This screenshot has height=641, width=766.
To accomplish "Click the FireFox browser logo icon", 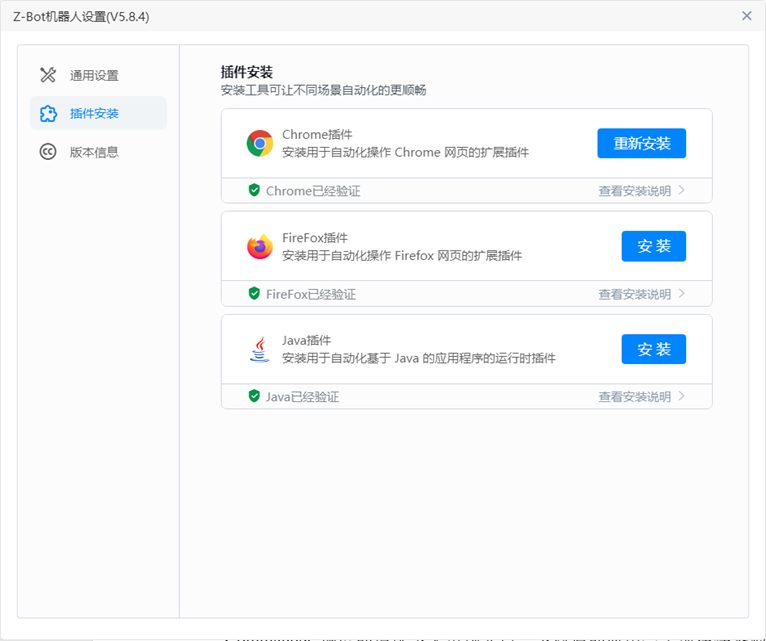I will 260,247.
